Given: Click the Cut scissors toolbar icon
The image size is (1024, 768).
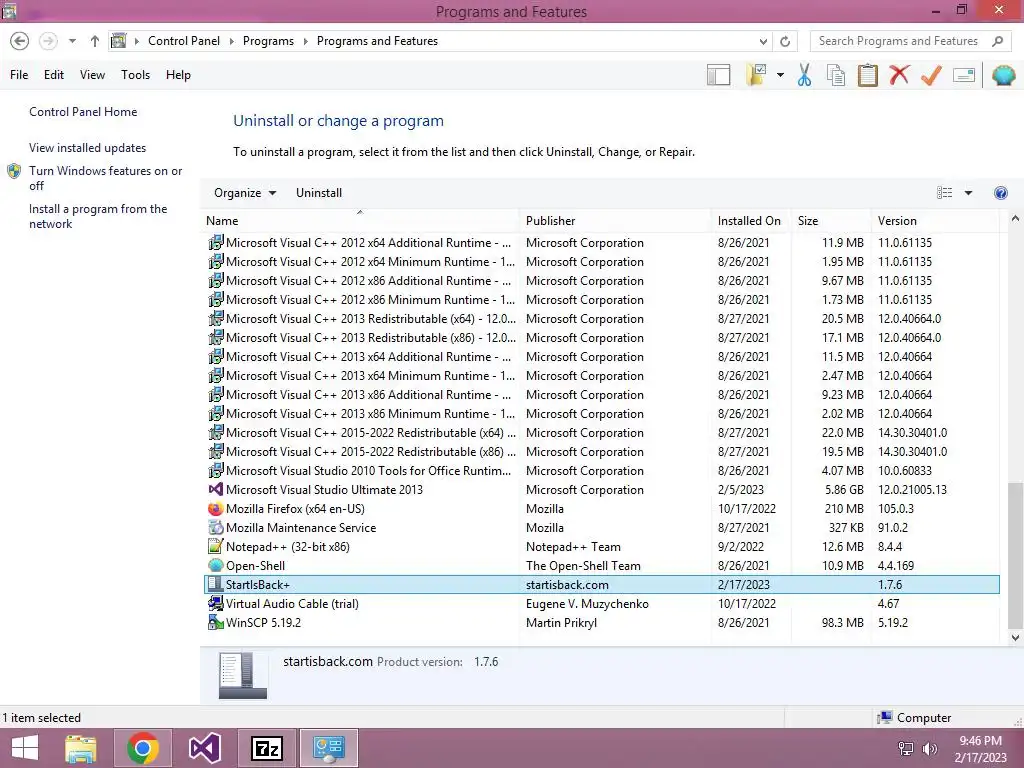Looking at the screenshot, I should (804, 75).
